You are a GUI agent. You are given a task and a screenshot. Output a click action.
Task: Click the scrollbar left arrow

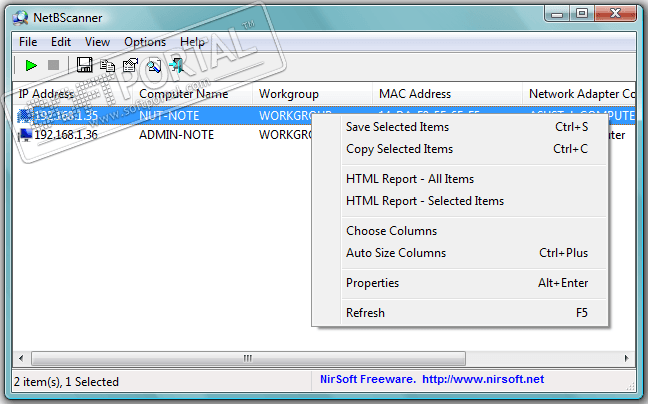tap(21, 358)
